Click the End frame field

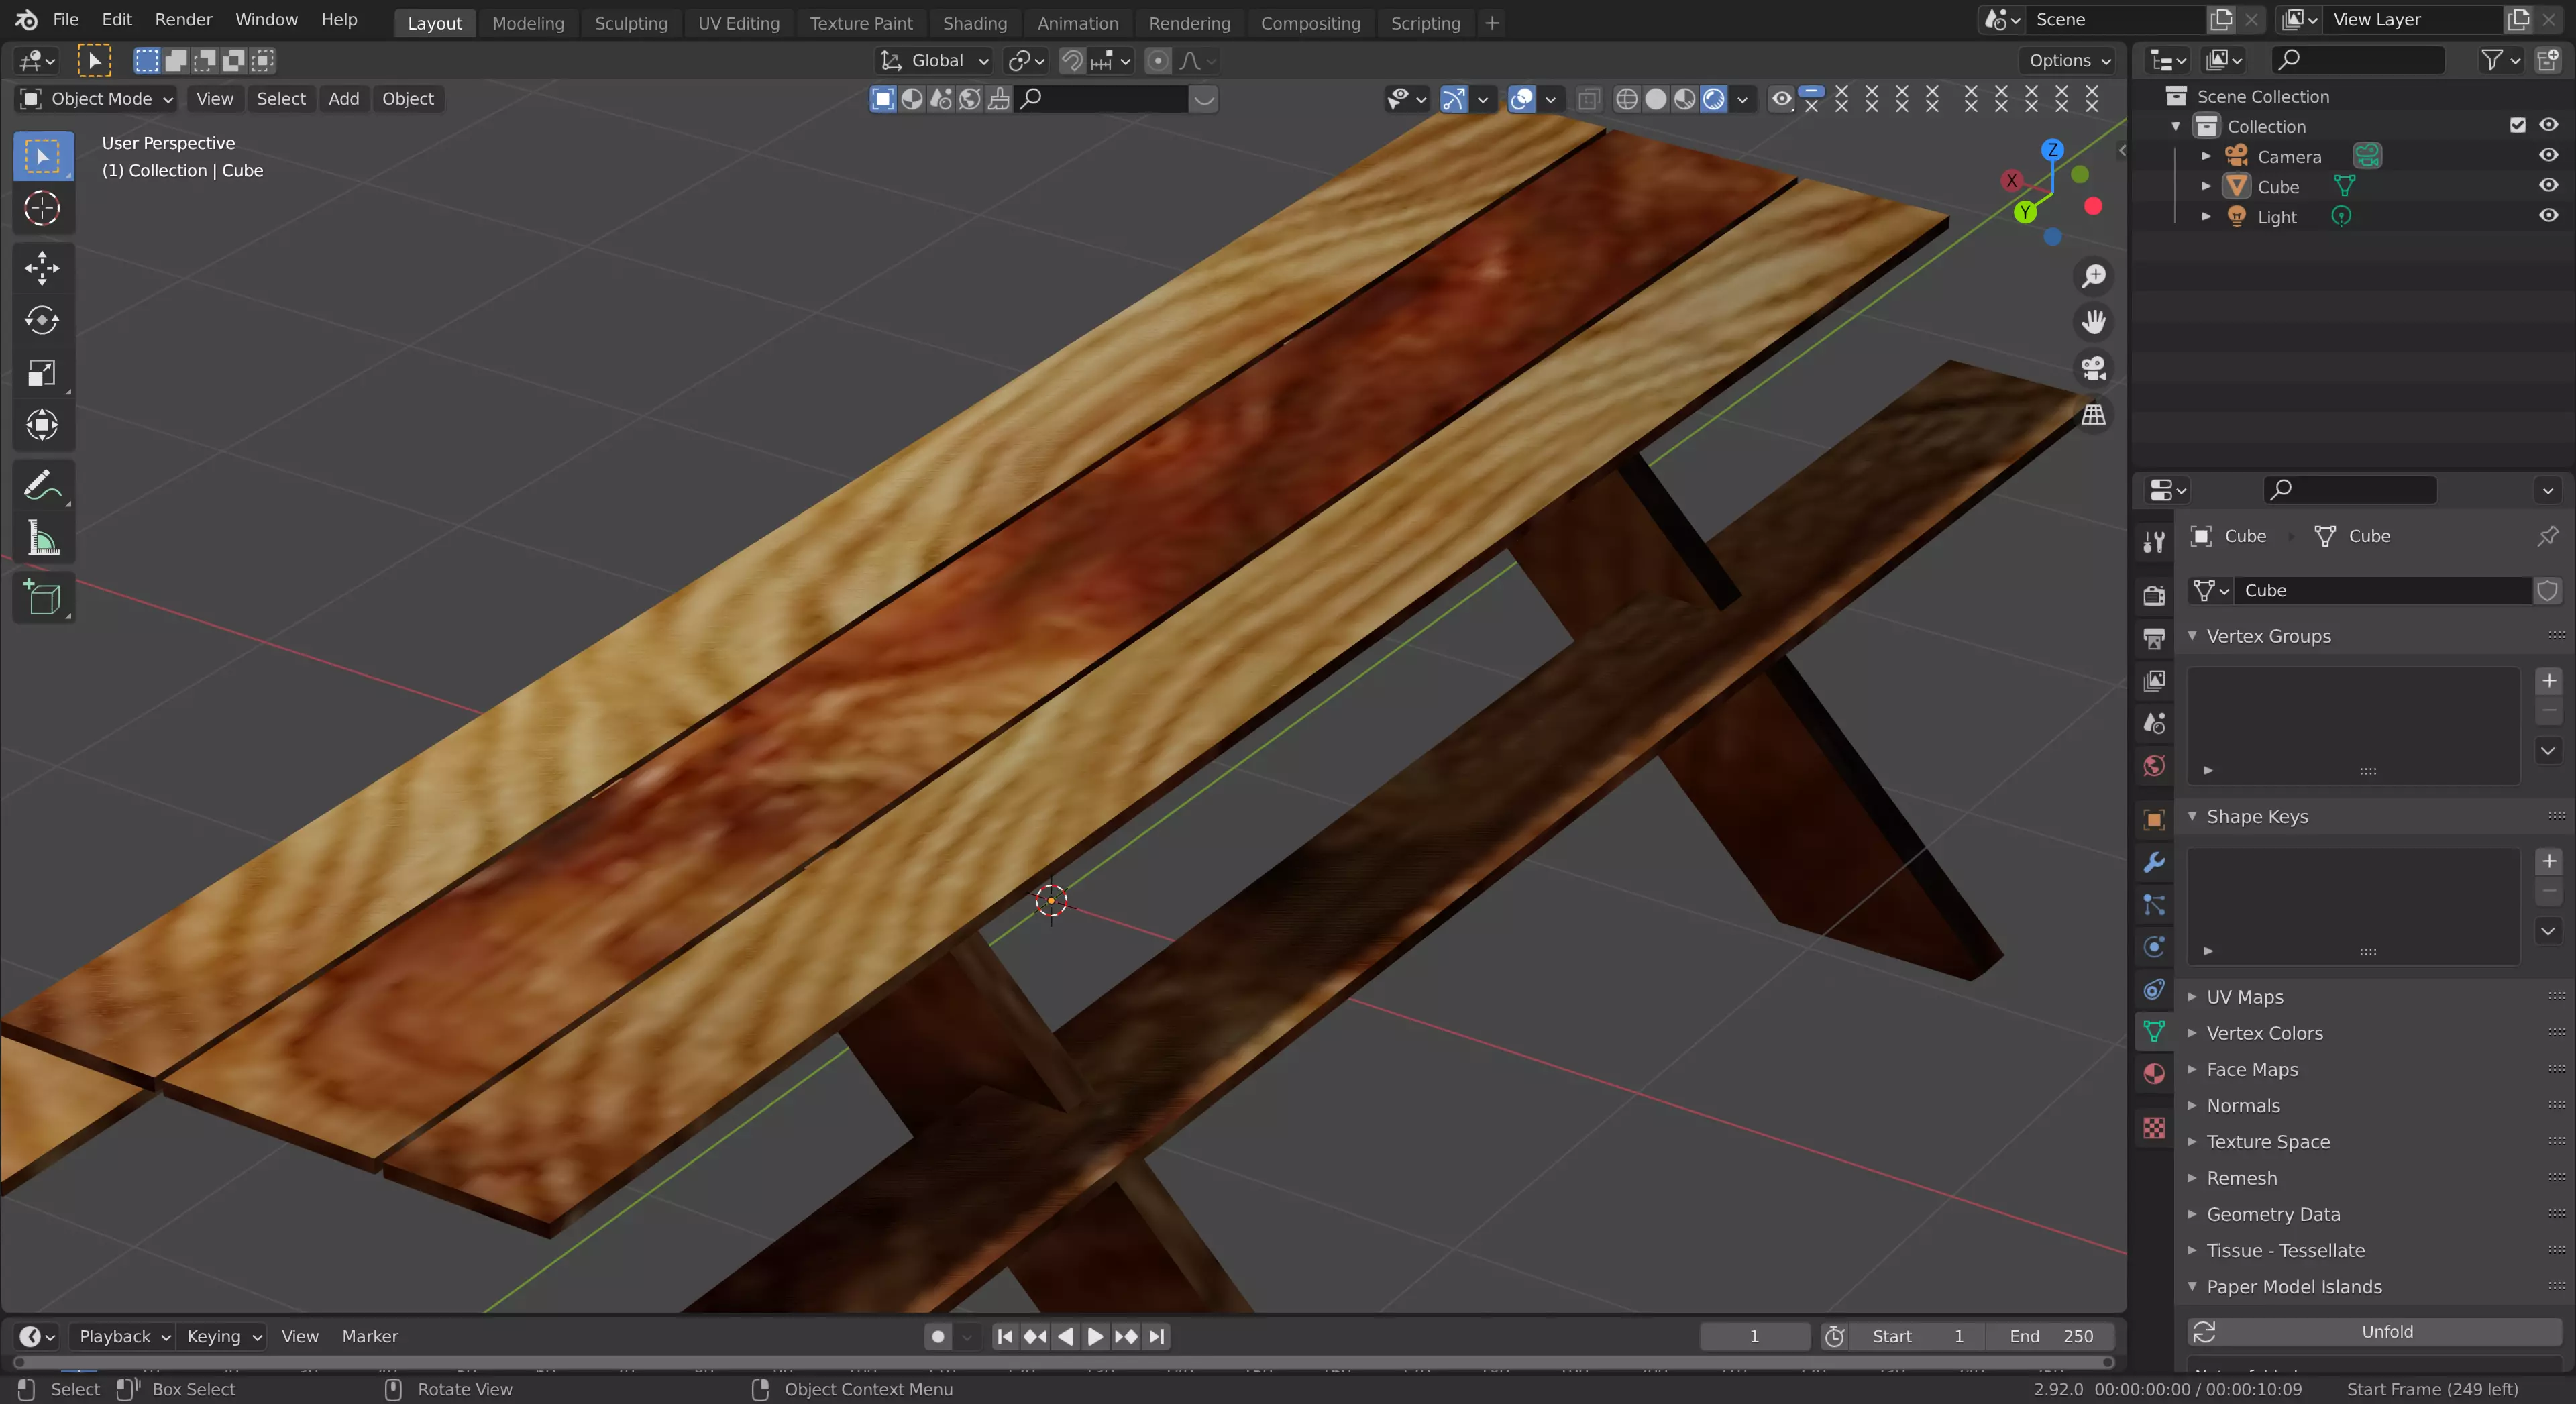click(2050, 1336)
